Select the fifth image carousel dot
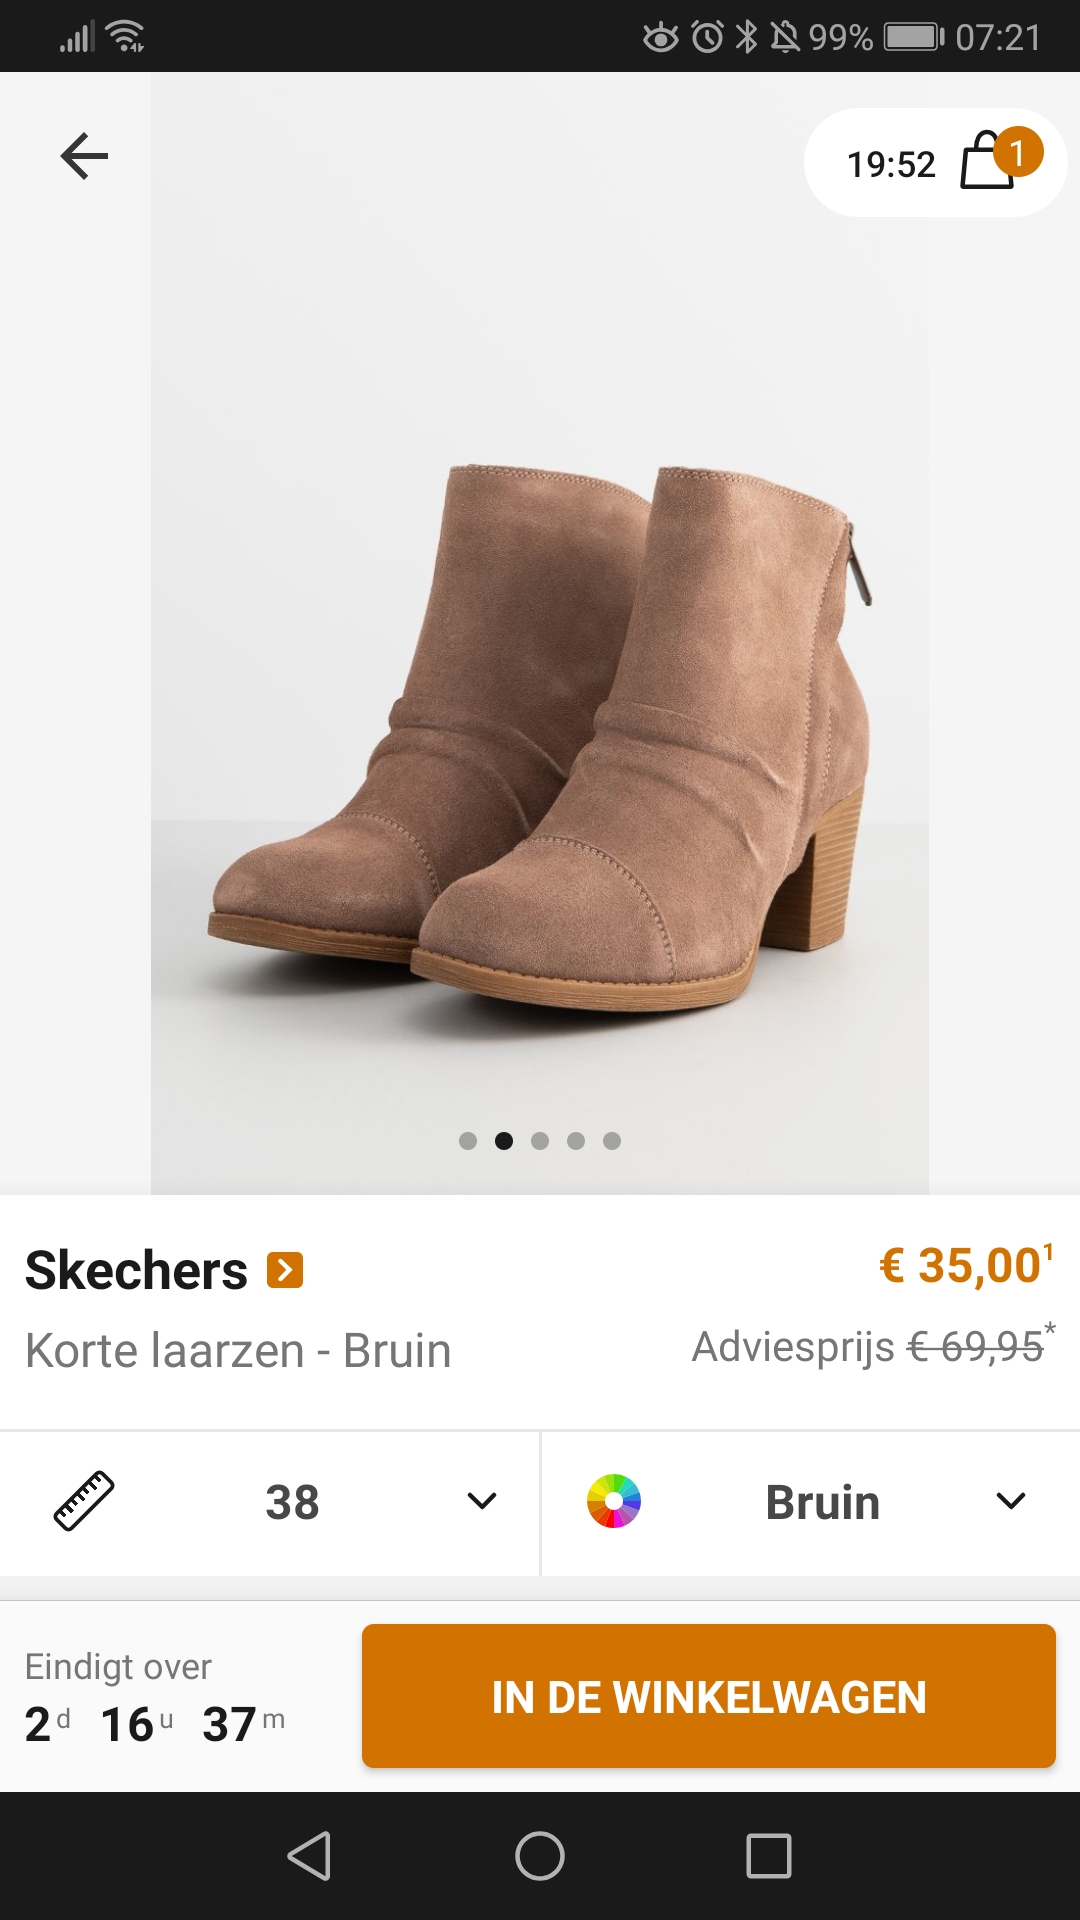This screenshot has height=1920, width=1080. click(612, 1141)
